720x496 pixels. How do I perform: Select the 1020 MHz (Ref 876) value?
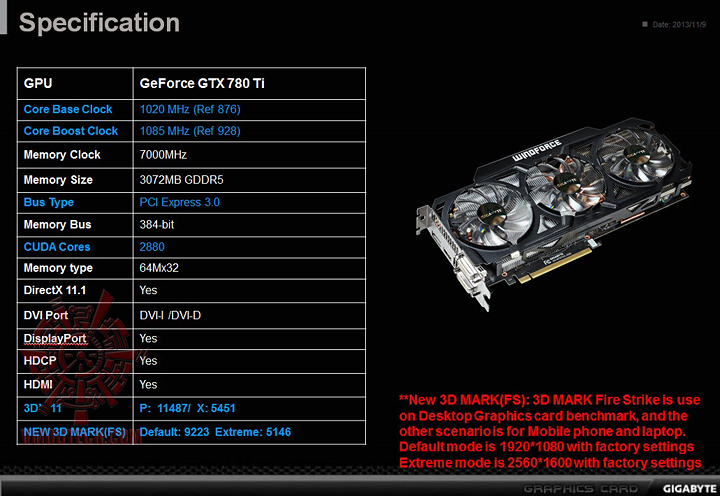pos(190,109)
